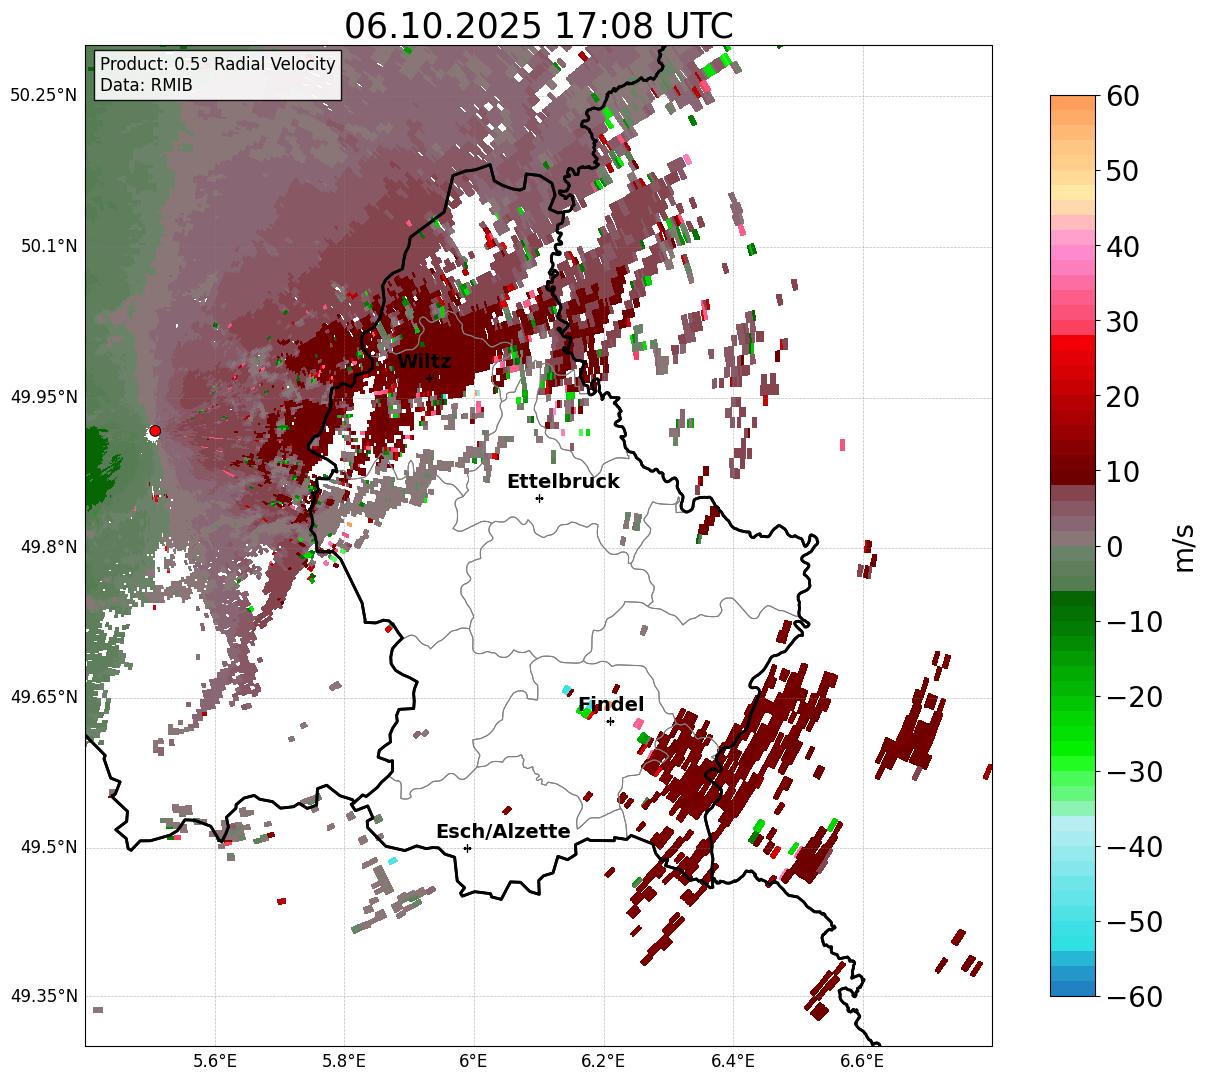Viewport: 1207px width, 1081px height.
Task: Click the 0 colorbar tick label
Action: 1115,547
